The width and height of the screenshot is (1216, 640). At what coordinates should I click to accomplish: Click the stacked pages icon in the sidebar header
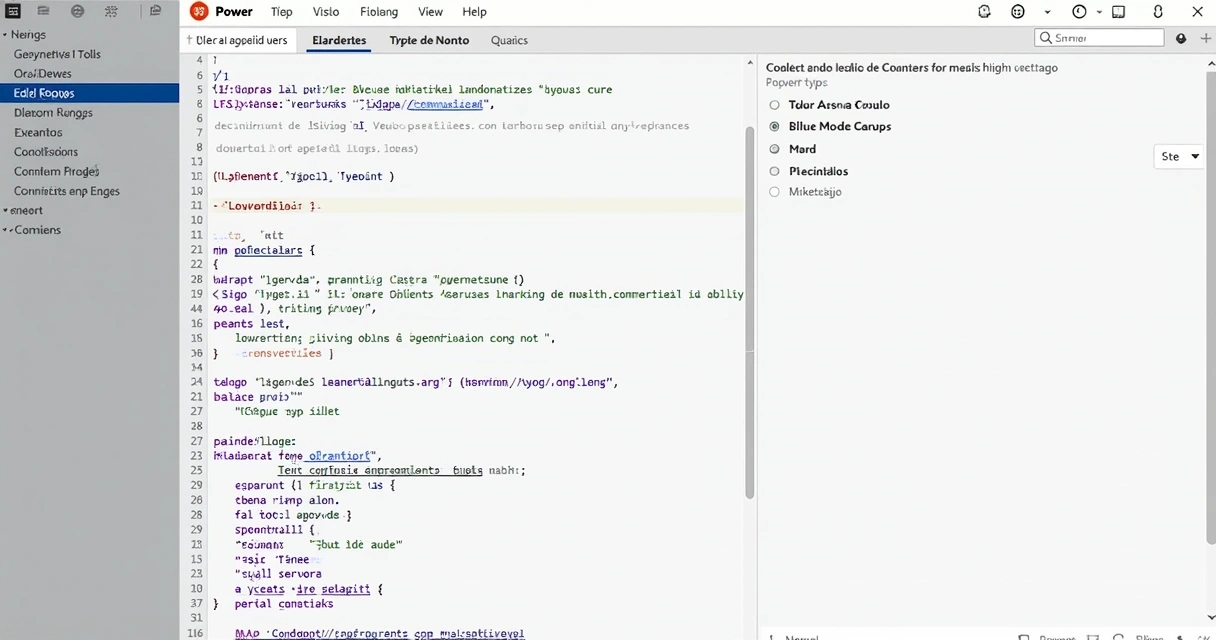pyautogui.click(x=154, y=12)
